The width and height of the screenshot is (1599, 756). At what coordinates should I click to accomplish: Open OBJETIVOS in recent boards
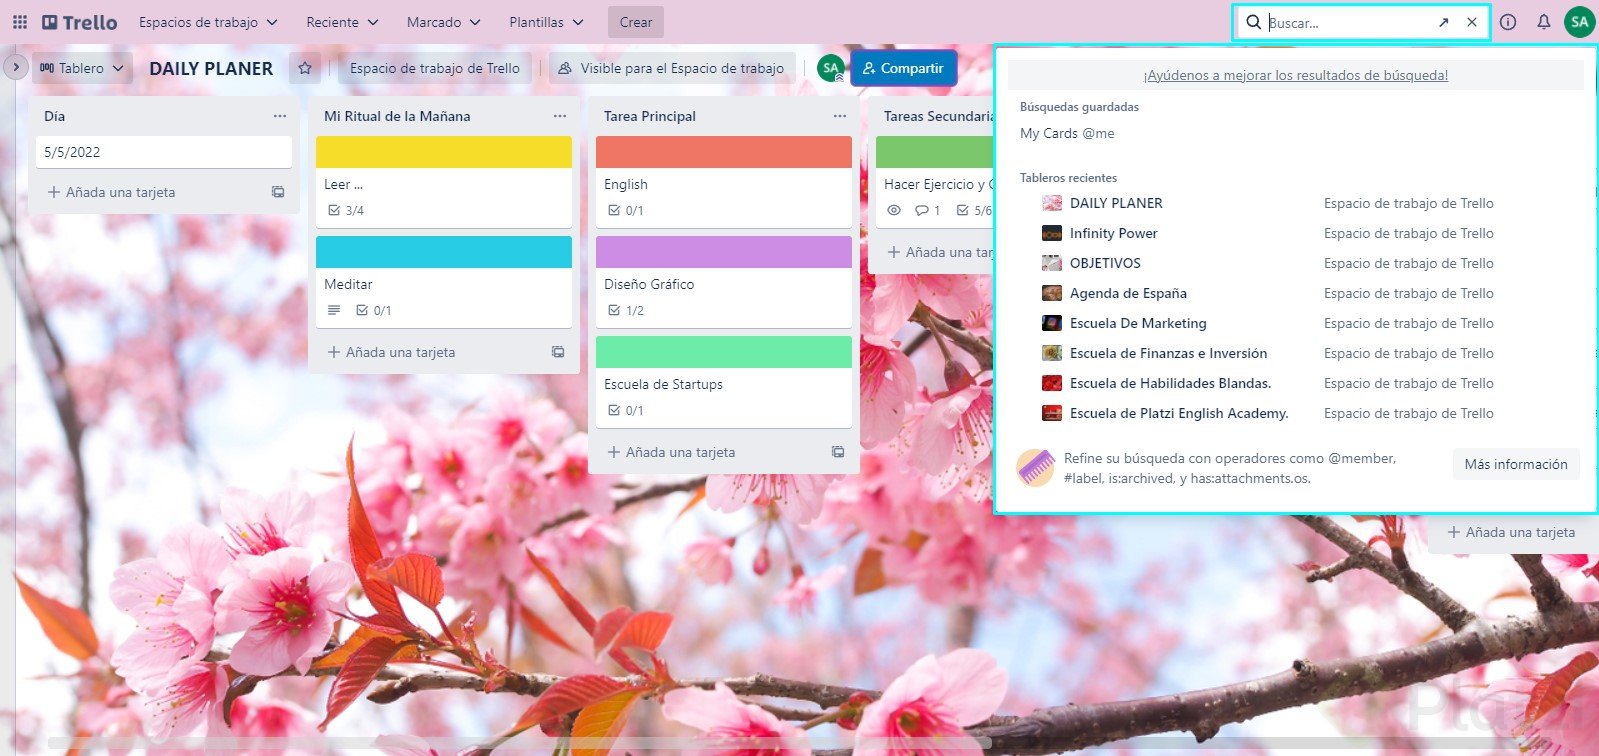[x=1105, y=263]
